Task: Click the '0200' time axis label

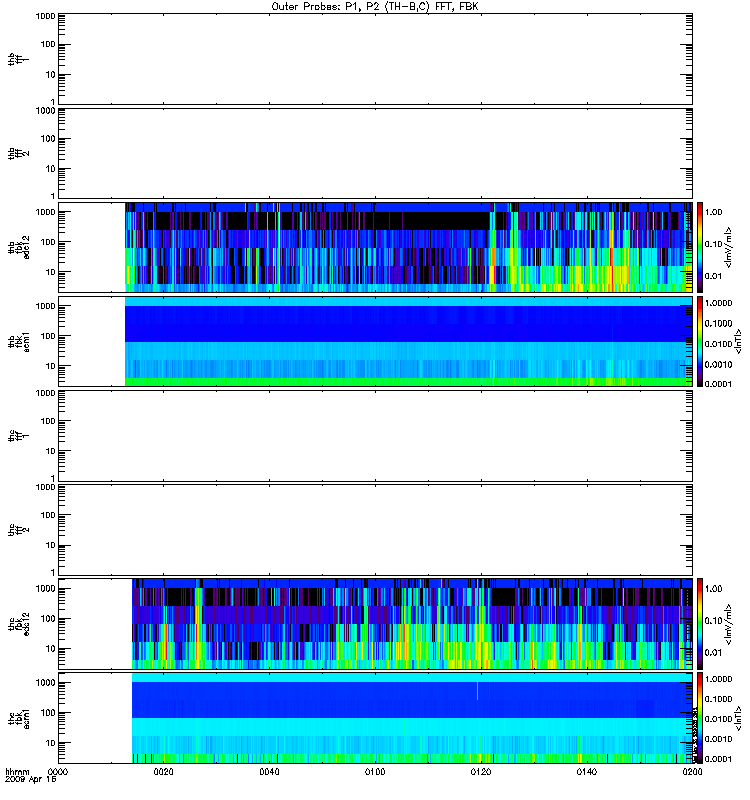Action: click(x=692, y=772)
